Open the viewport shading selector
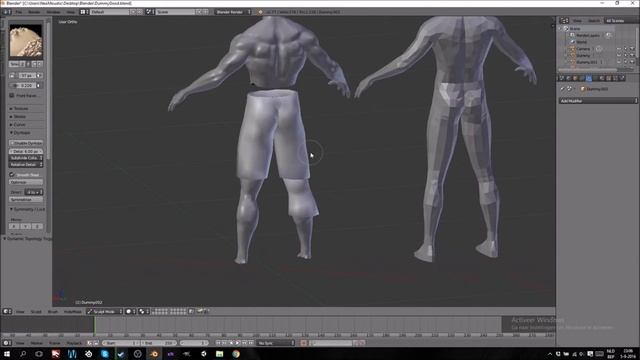 pos(130,311)
